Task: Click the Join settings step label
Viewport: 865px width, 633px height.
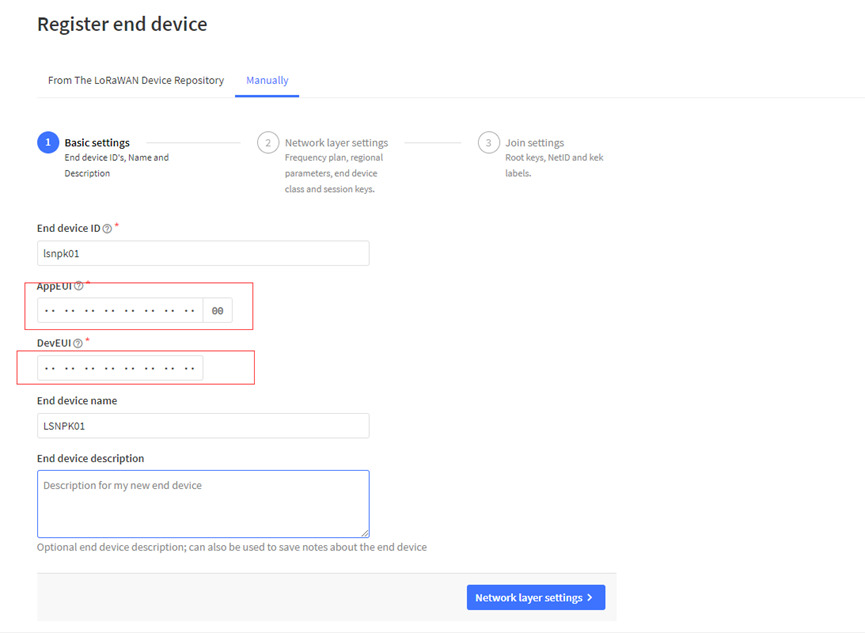Action: tap(535, 142)
